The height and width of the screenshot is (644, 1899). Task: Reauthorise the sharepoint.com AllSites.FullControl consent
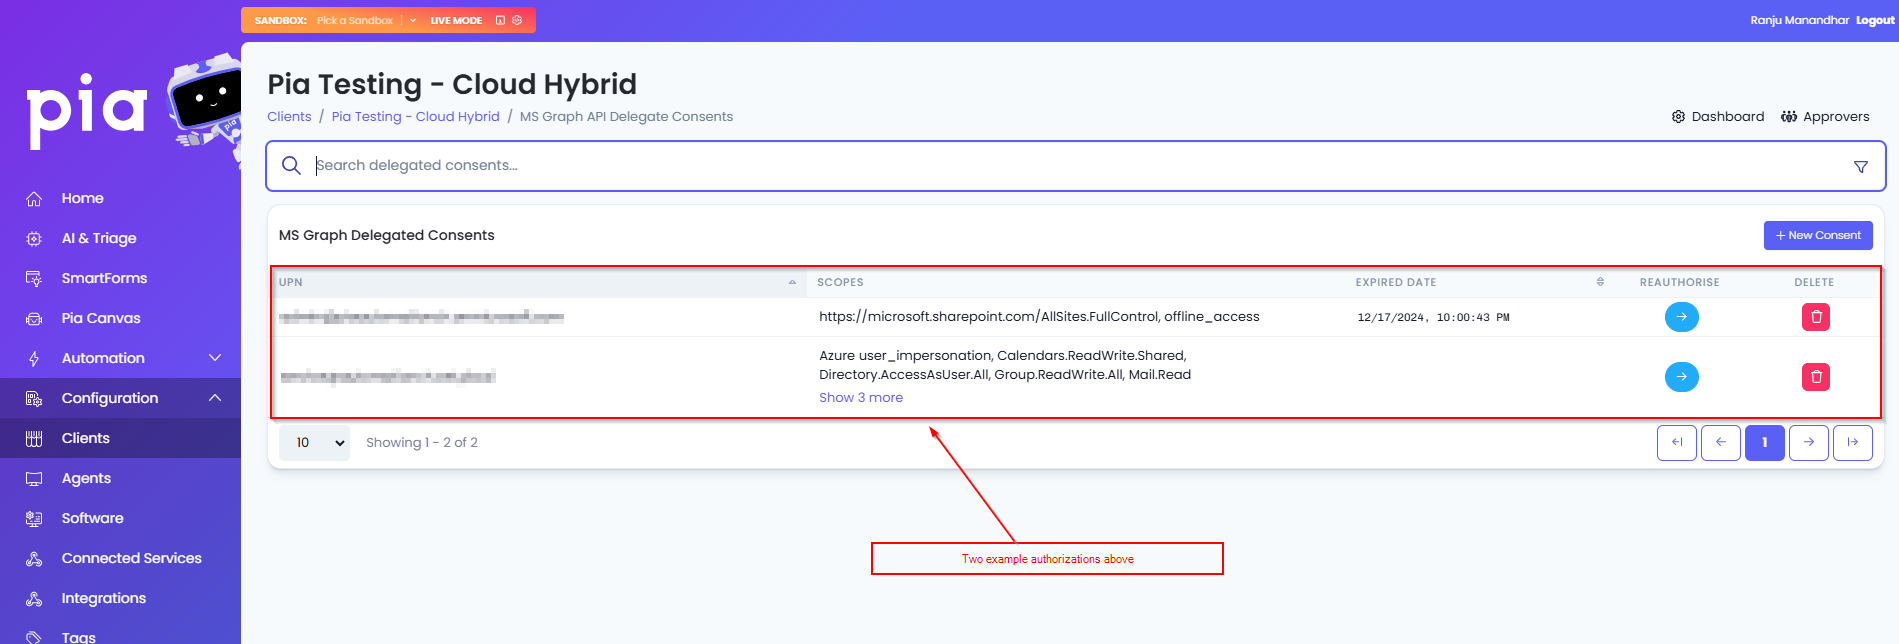tap(1681, 317)
